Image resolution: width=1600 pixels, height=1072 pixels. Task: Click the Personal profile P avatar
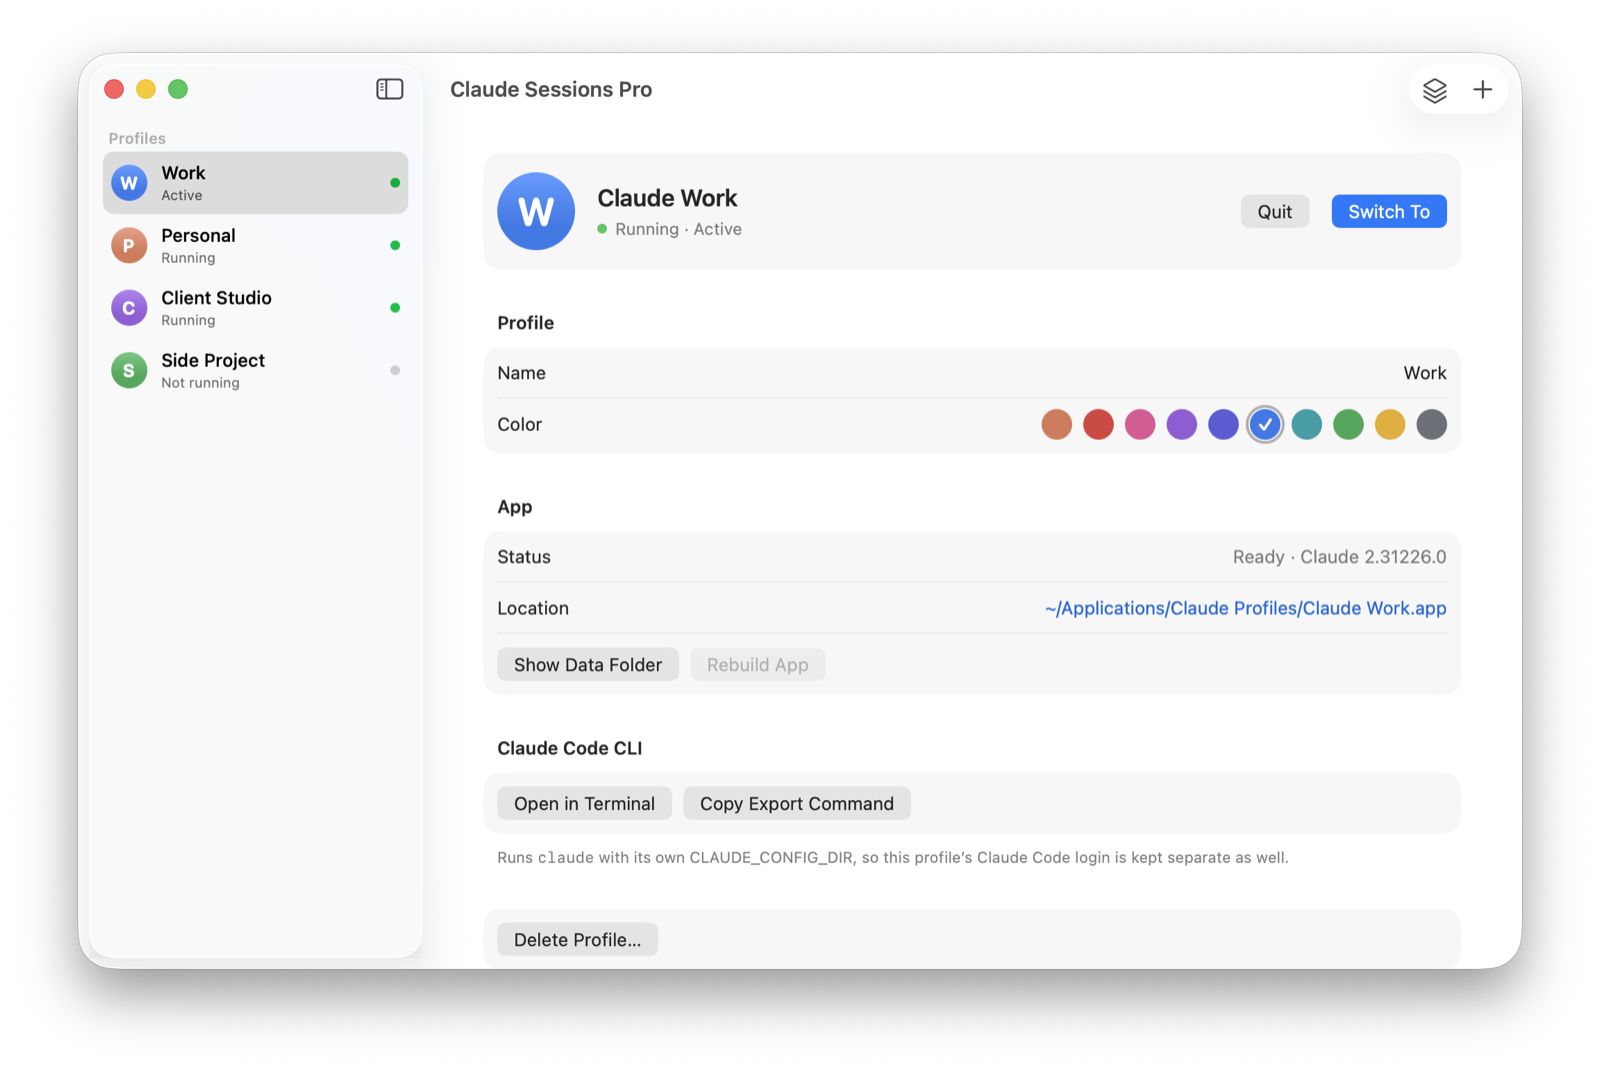point(129,245)
